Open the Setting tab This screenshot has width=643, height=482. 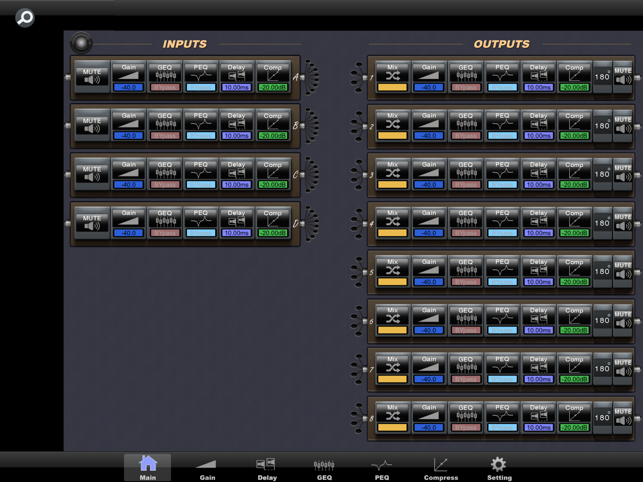[x=499, y=468]
